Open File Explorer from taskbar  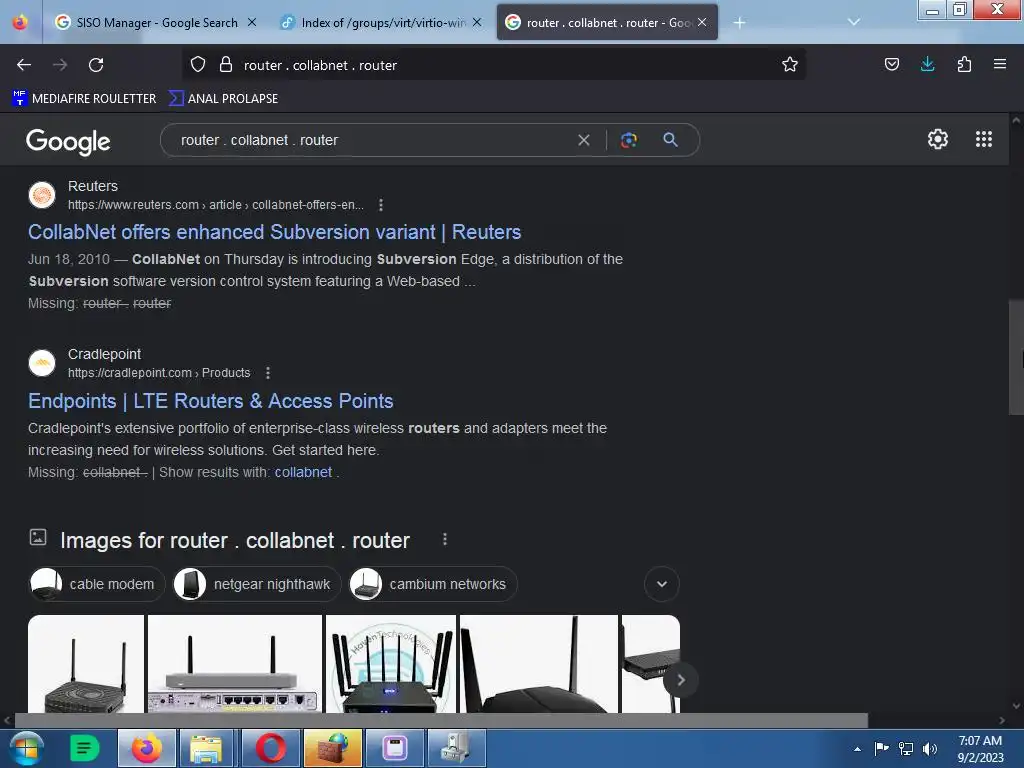click(206, 748)
